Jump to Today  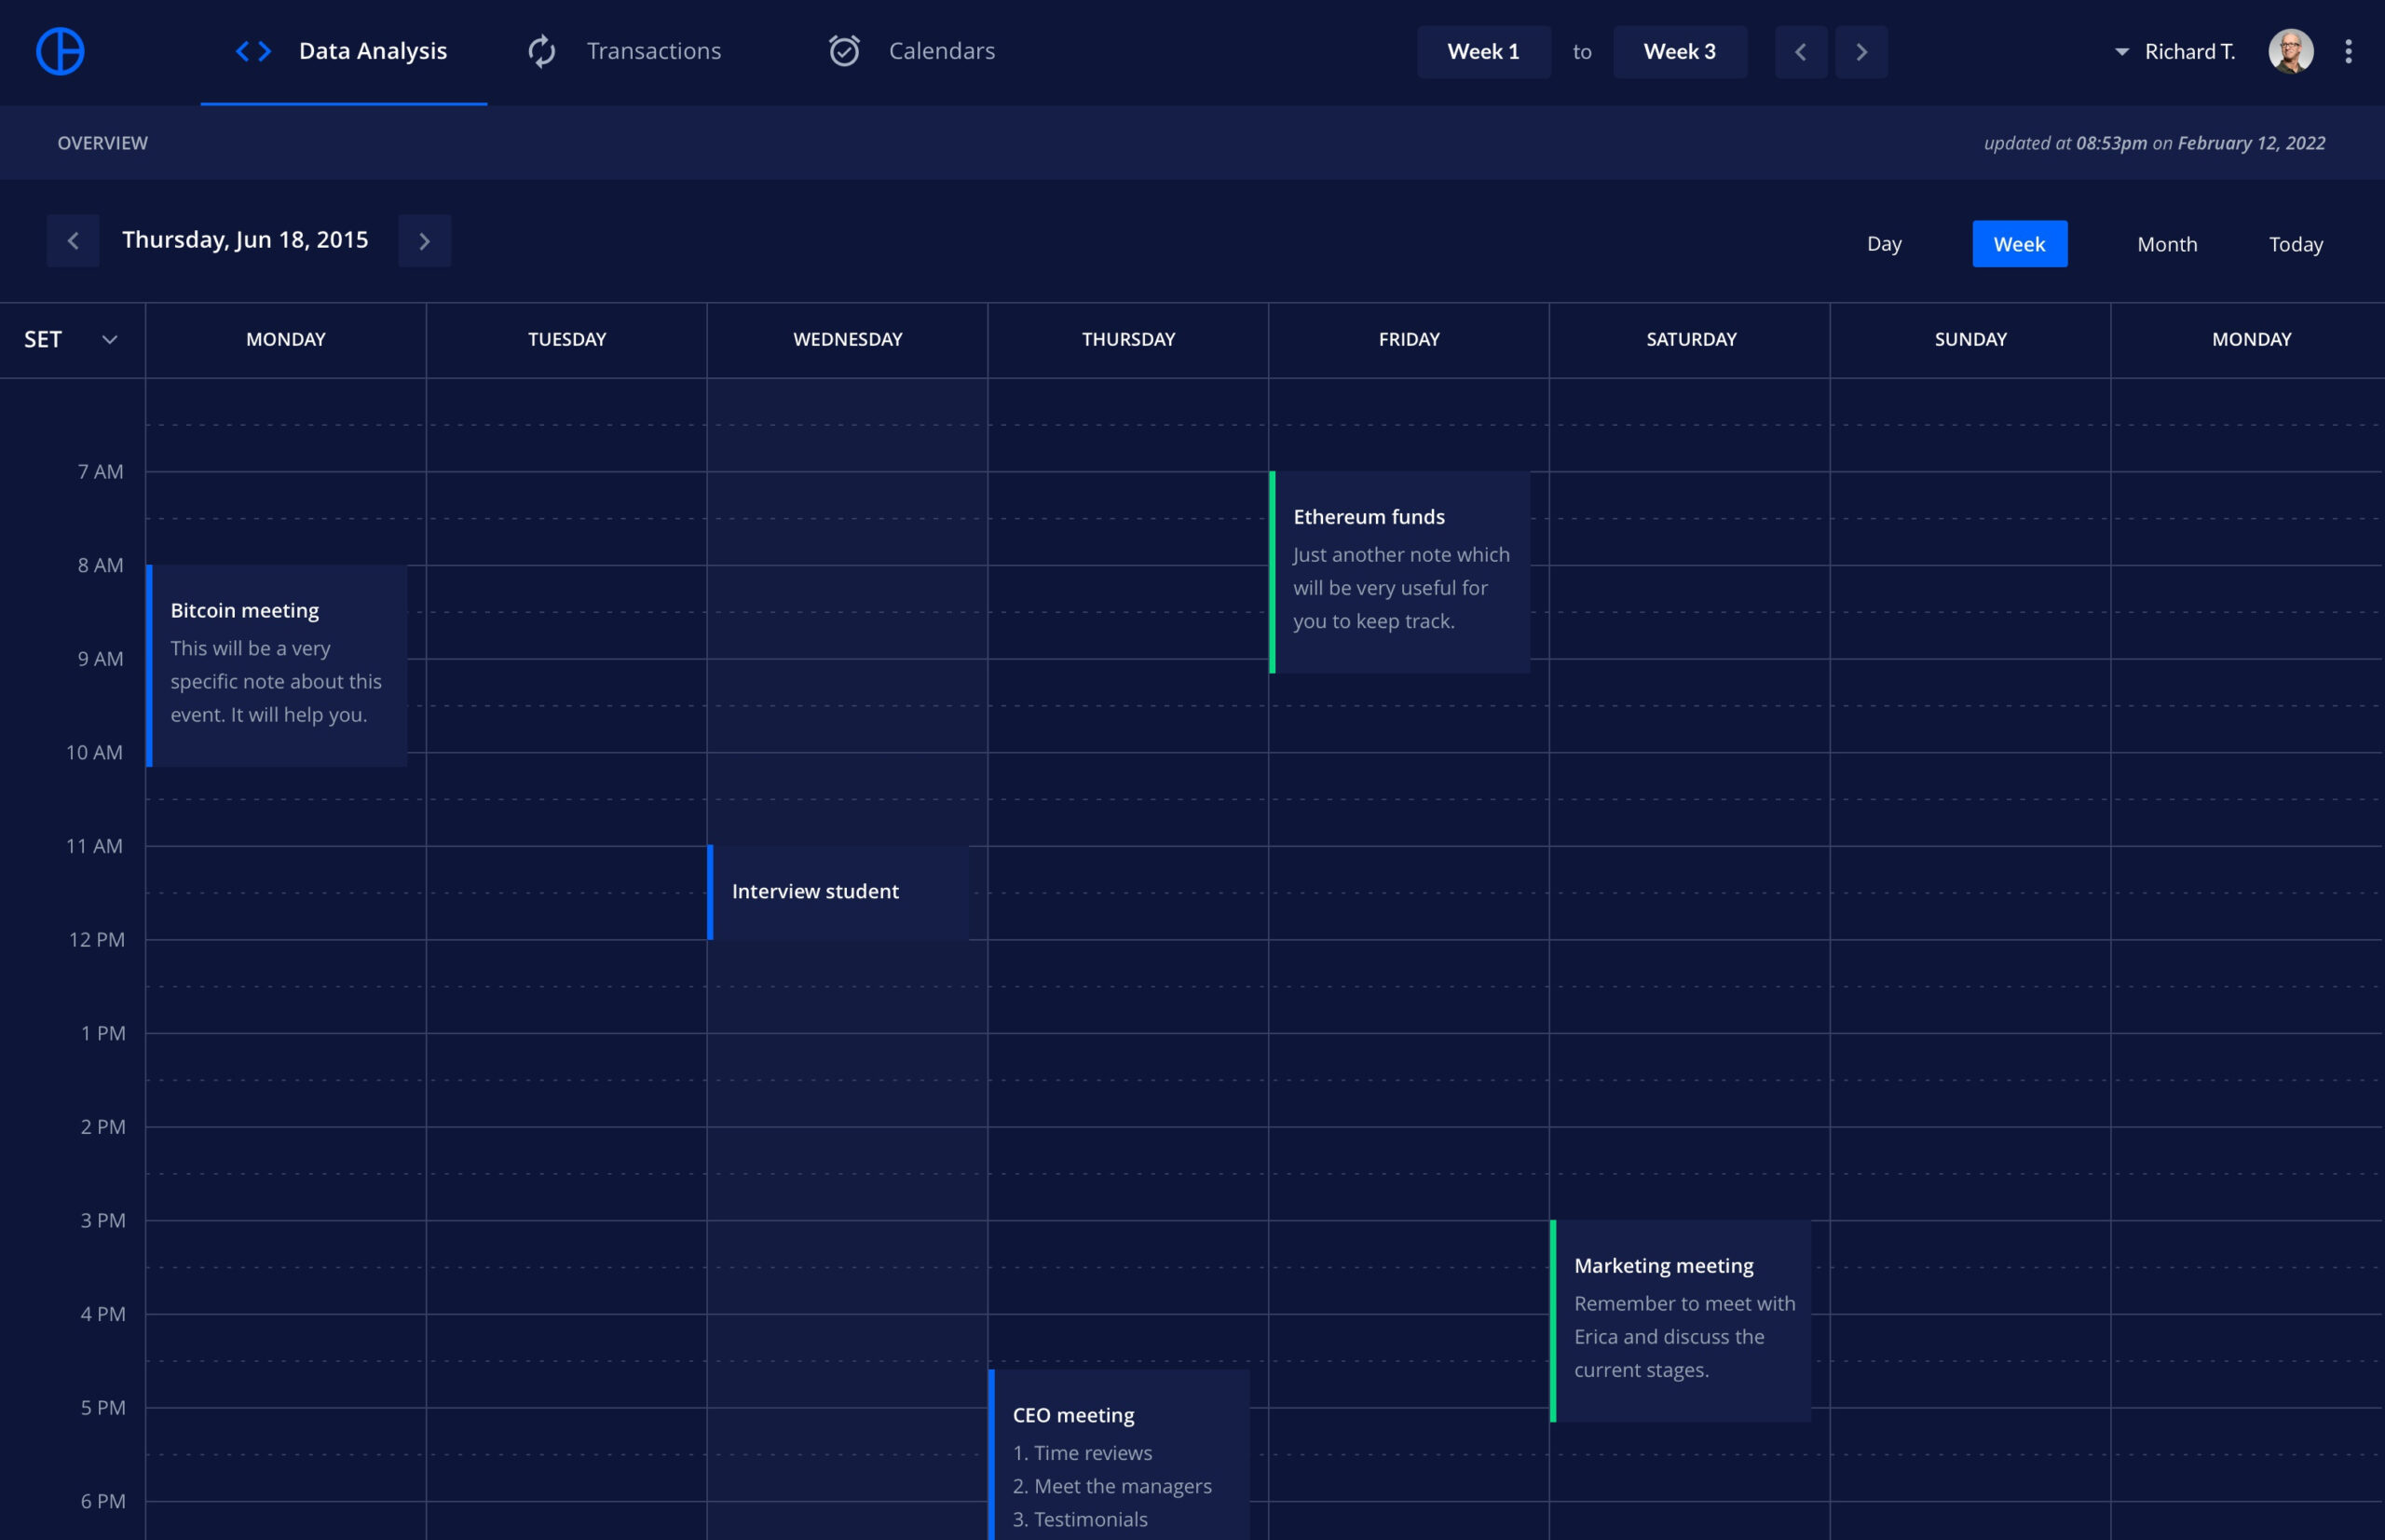pos(2295,244)
